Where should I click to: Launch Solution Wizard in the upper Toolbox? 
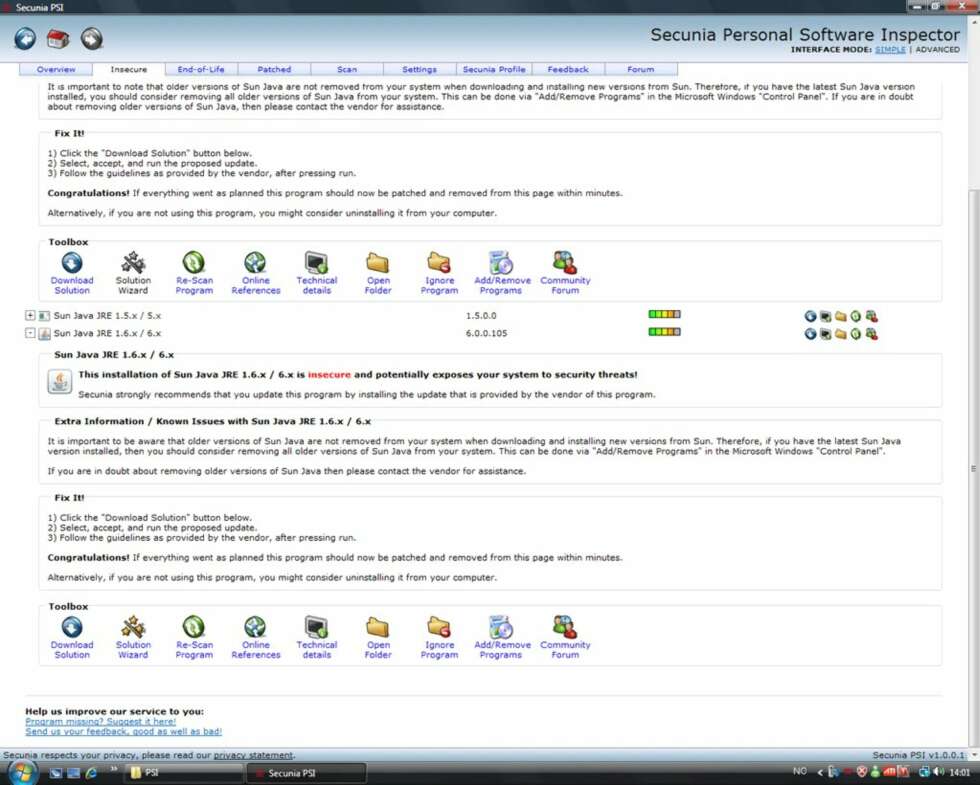(x=133, y=273)
